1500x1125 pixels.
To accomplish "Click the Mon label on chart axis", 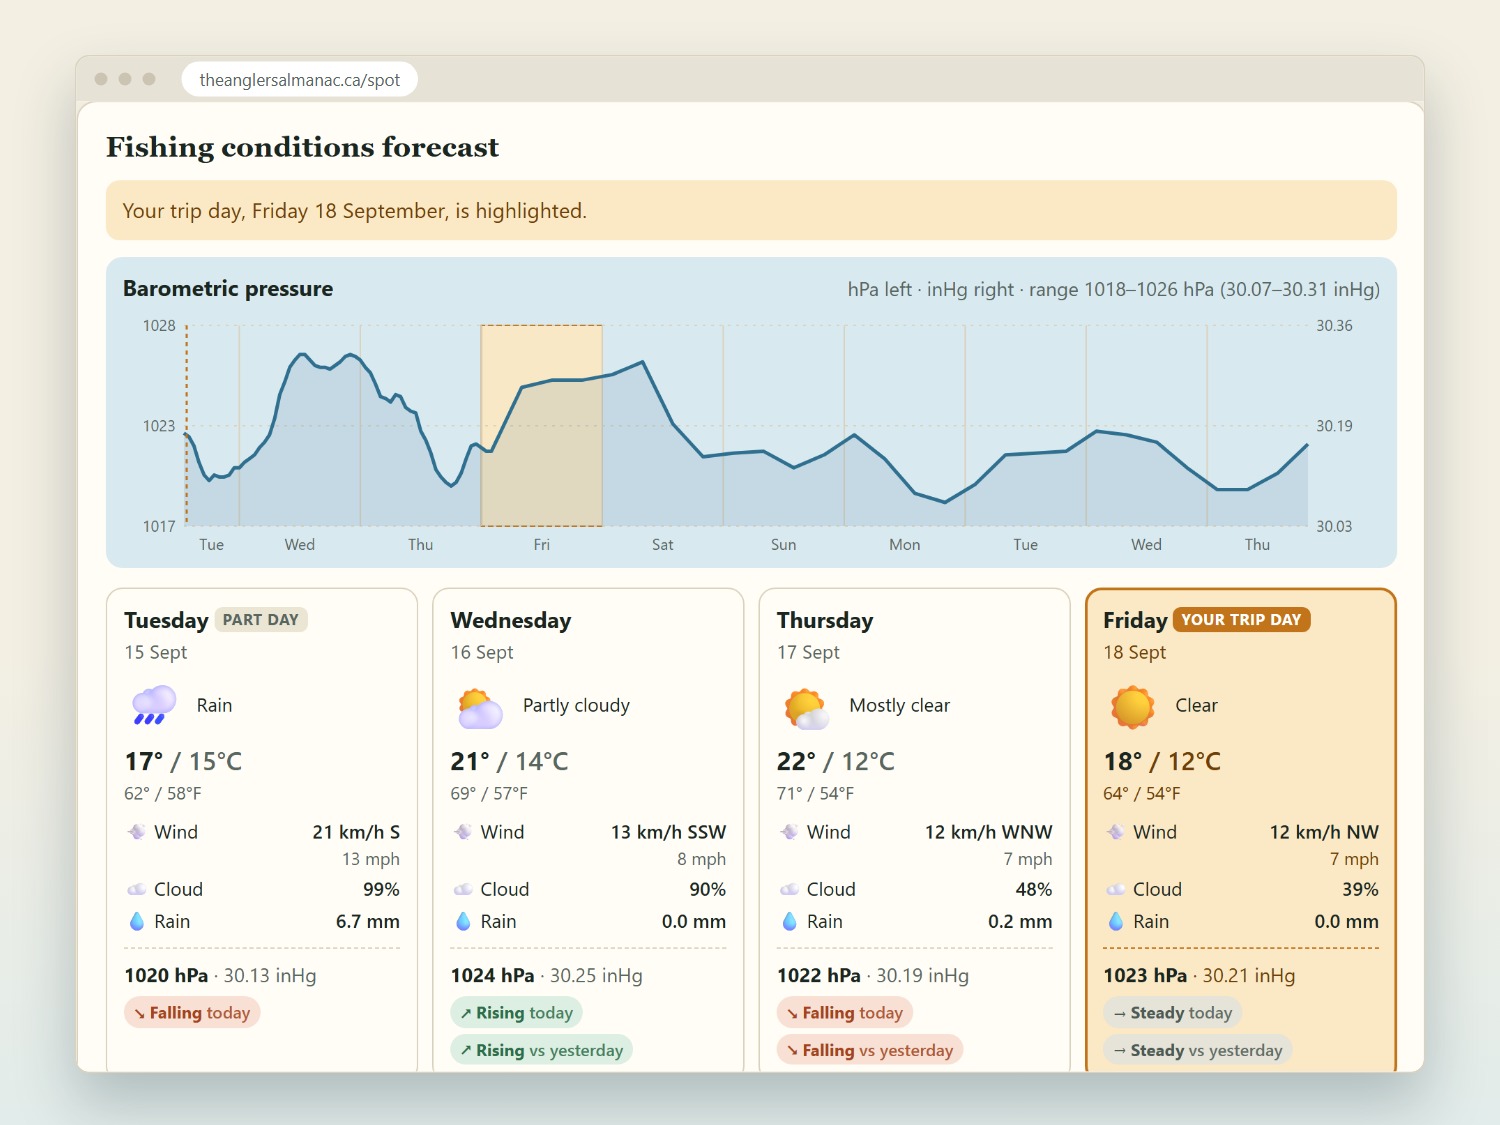I will 904,545.
